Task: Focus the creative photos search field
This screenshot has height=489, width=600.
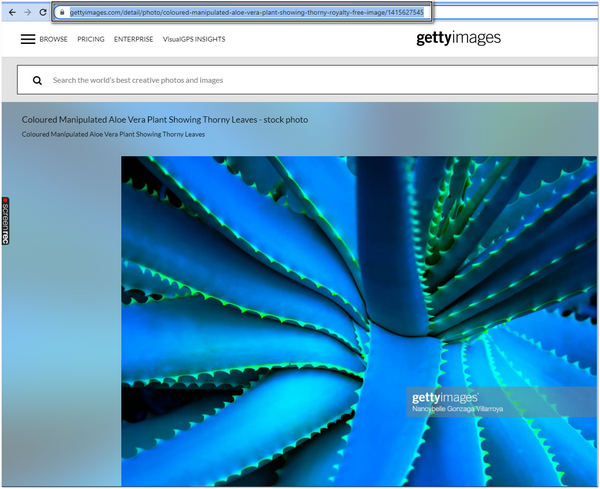Action: point(307,80)
